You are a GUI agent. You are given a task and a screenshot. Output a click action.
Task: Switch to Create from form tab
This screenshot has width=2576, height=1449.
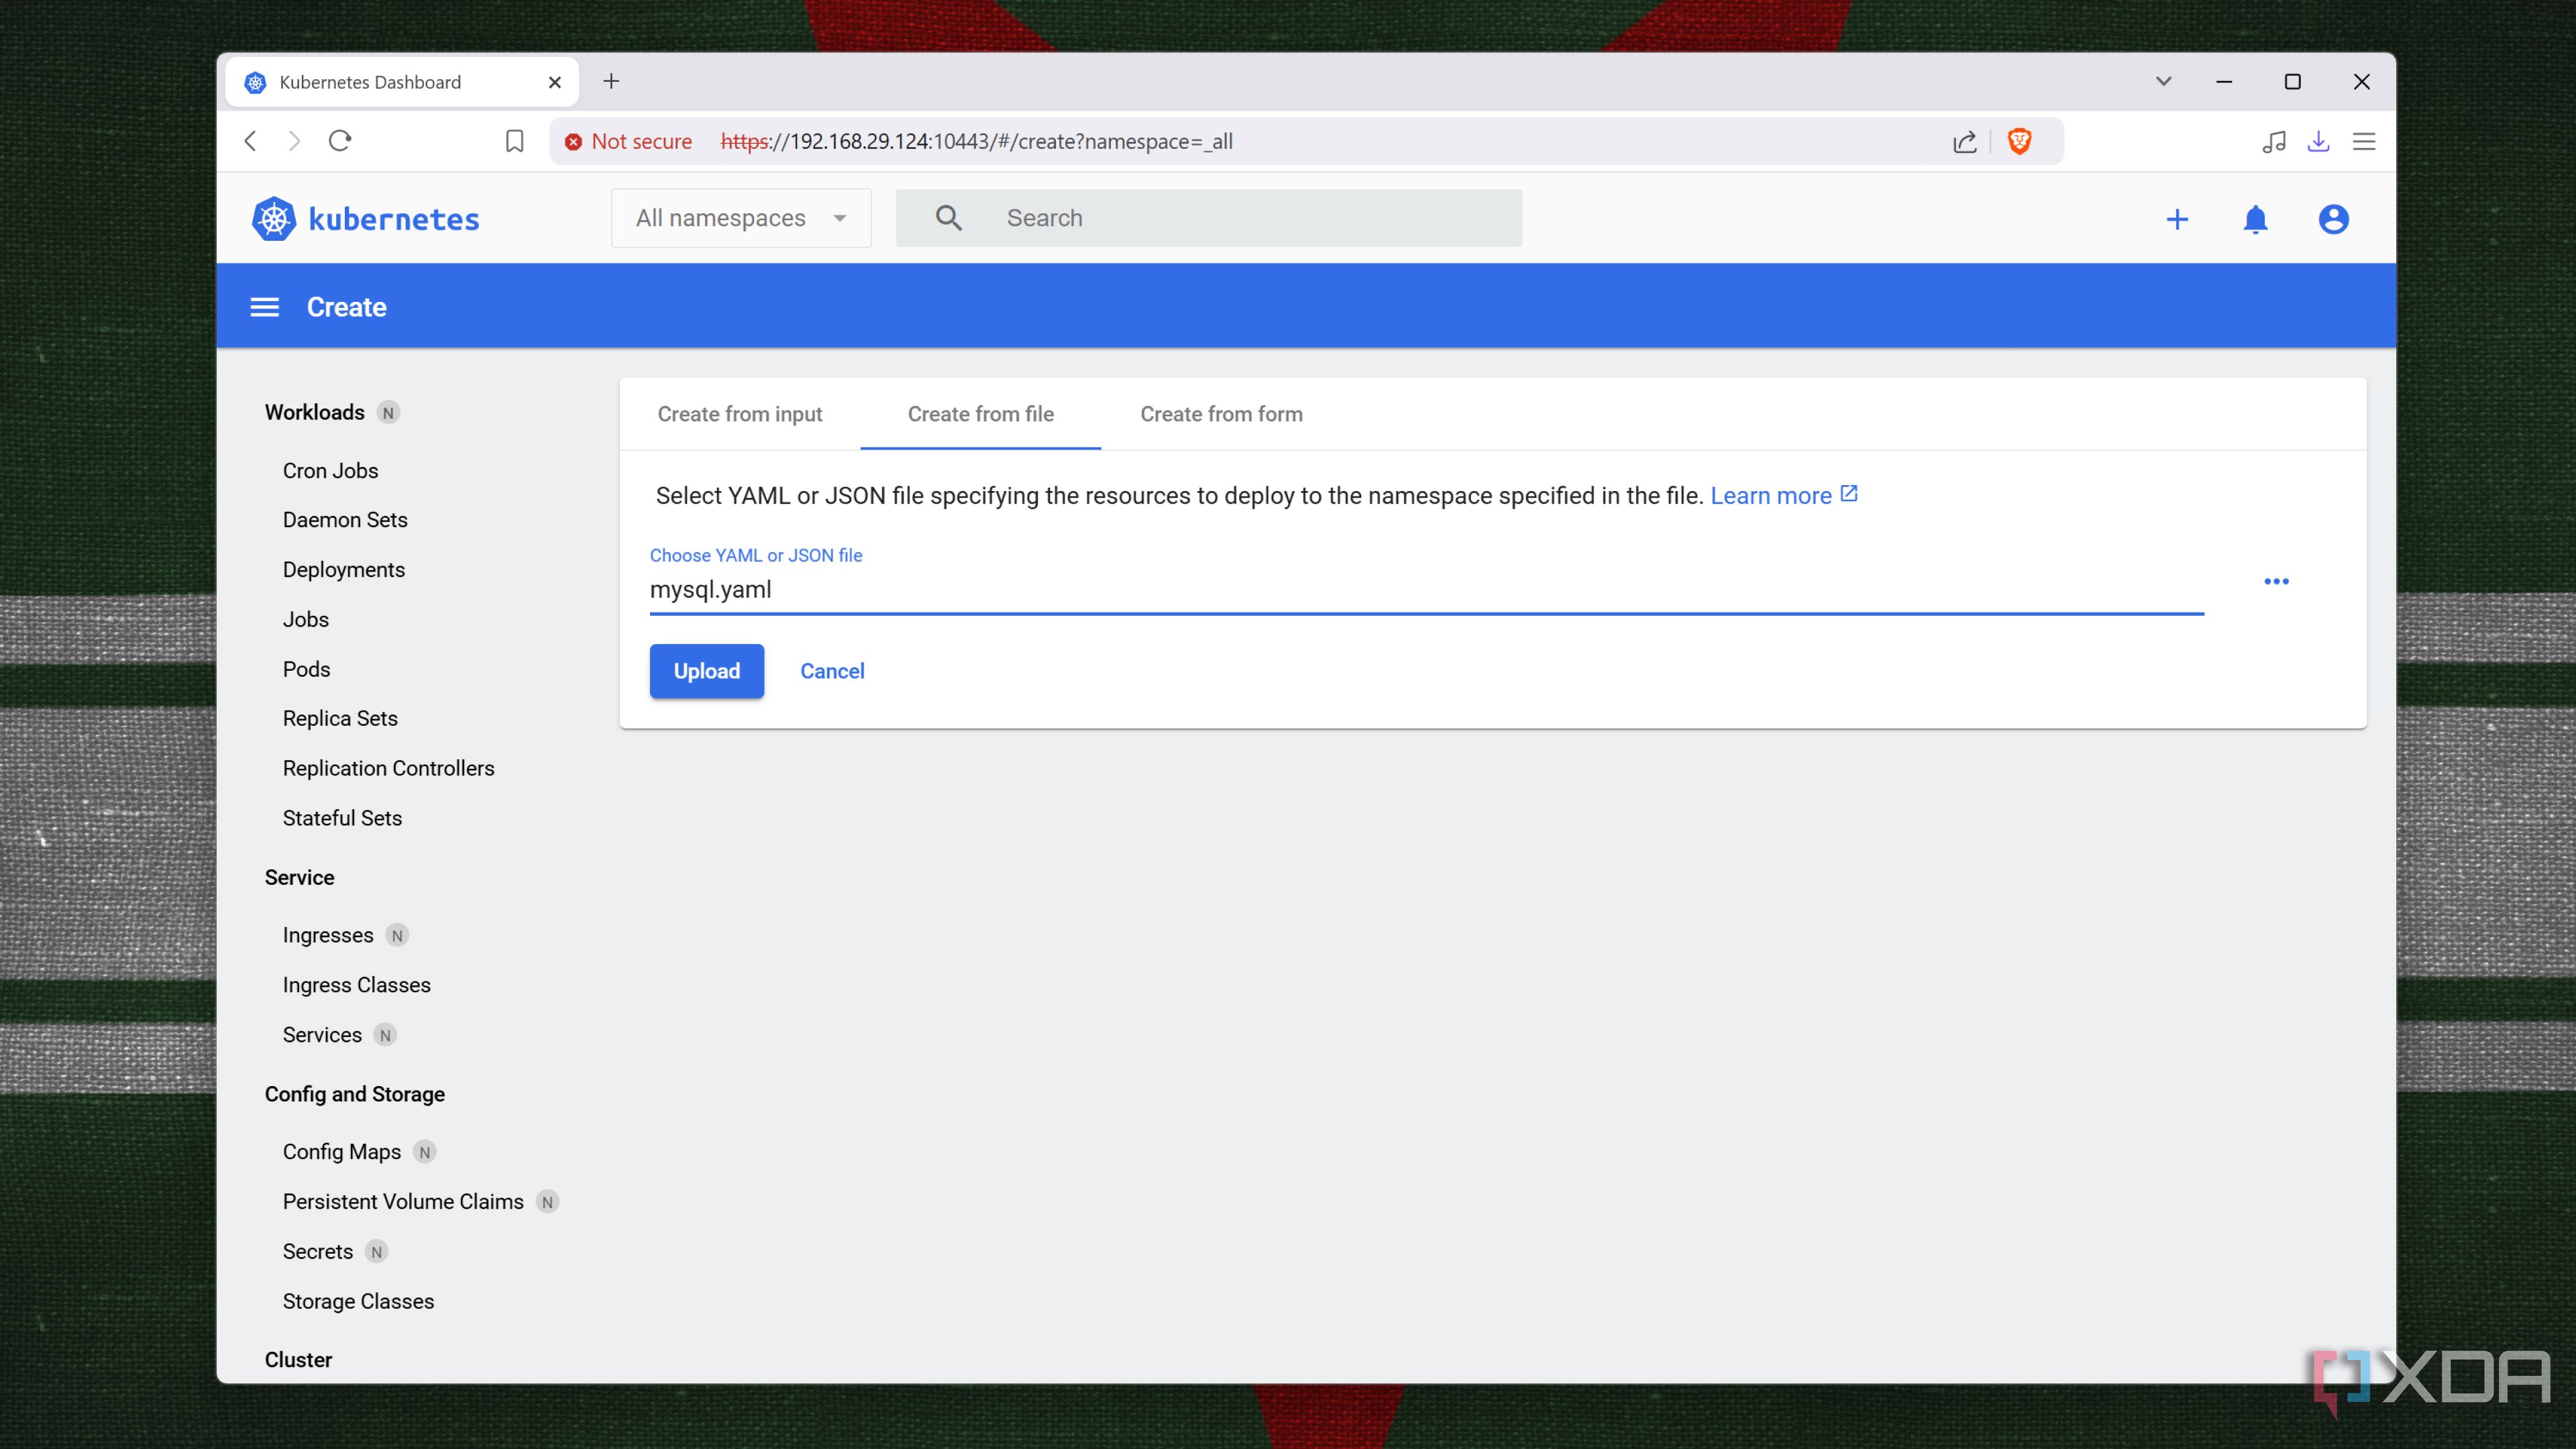pyautogui.click(x=1221, y=414)
